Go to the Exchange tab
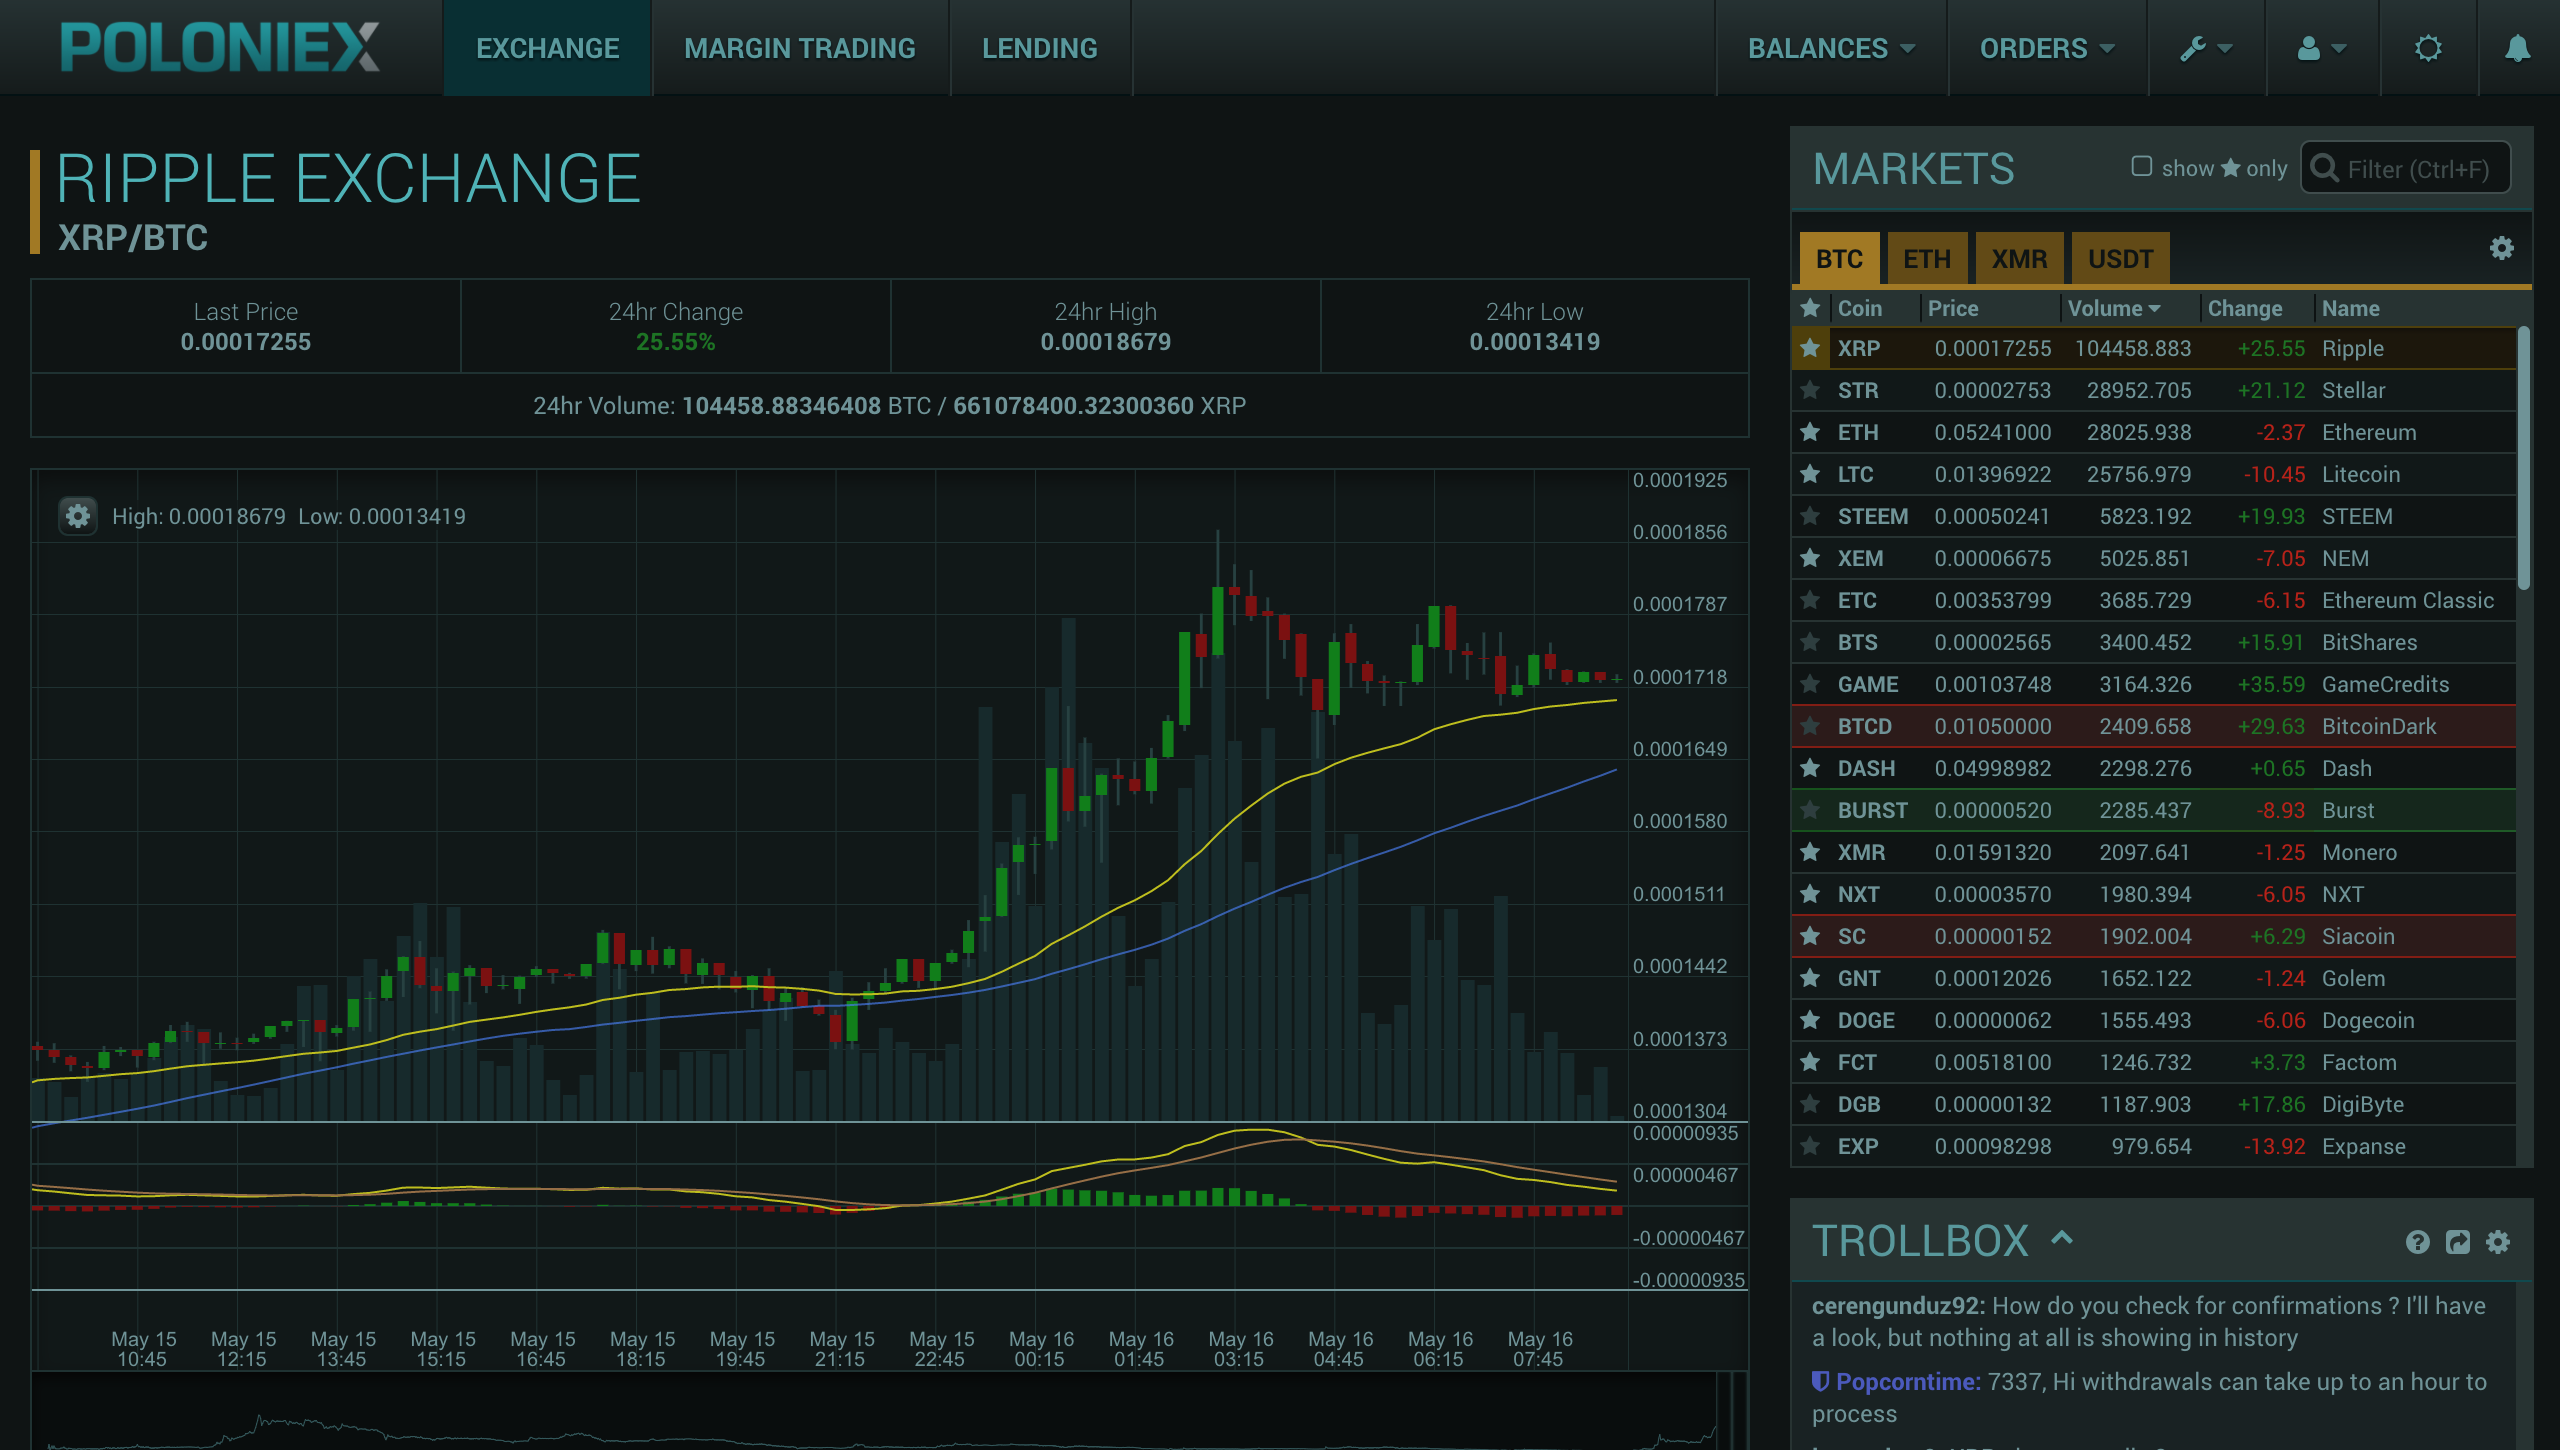Viewport: 2560px width, 1450px height. [547, 48]
